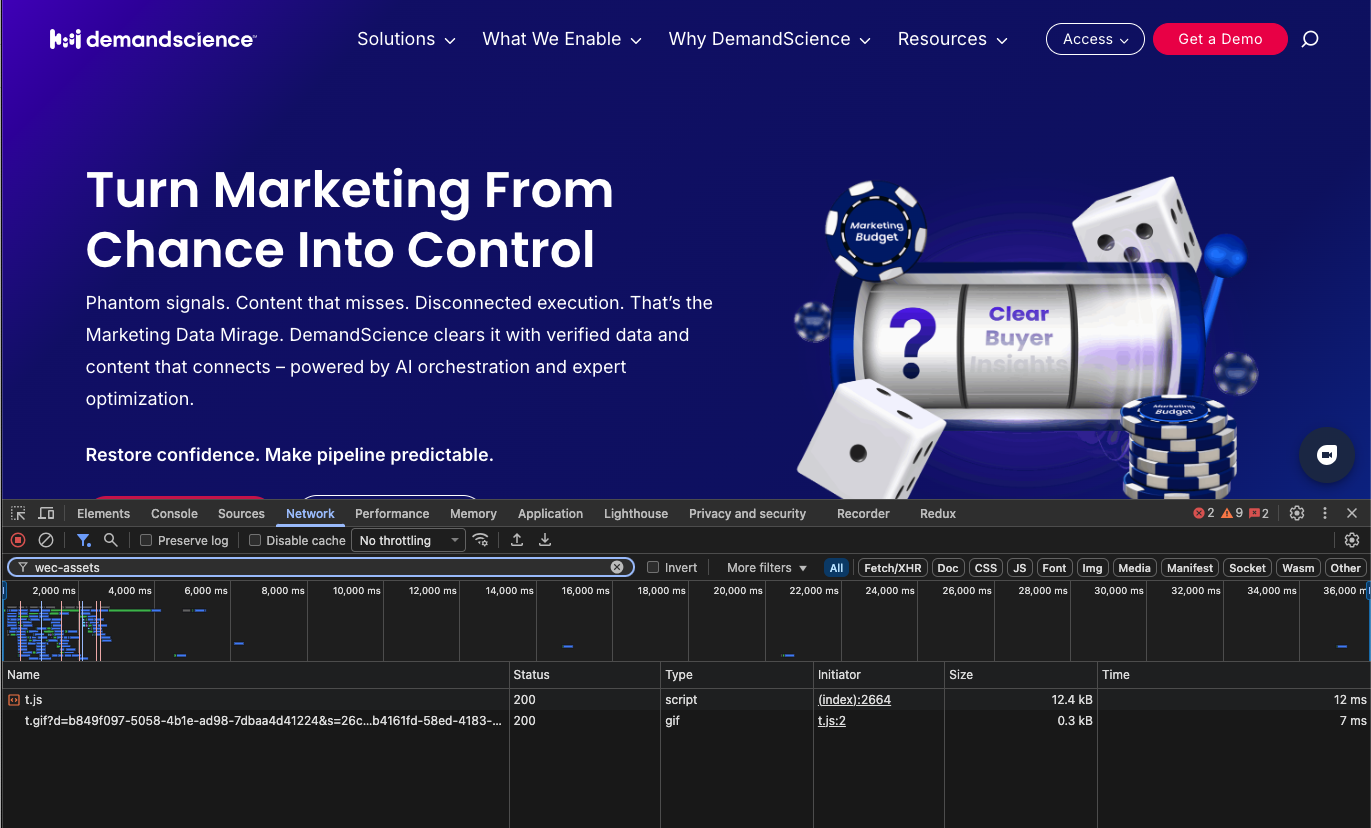The width and height of the screenshot is (1371, 828).
Task: Expand More filters menu
Action: [767, 567]
